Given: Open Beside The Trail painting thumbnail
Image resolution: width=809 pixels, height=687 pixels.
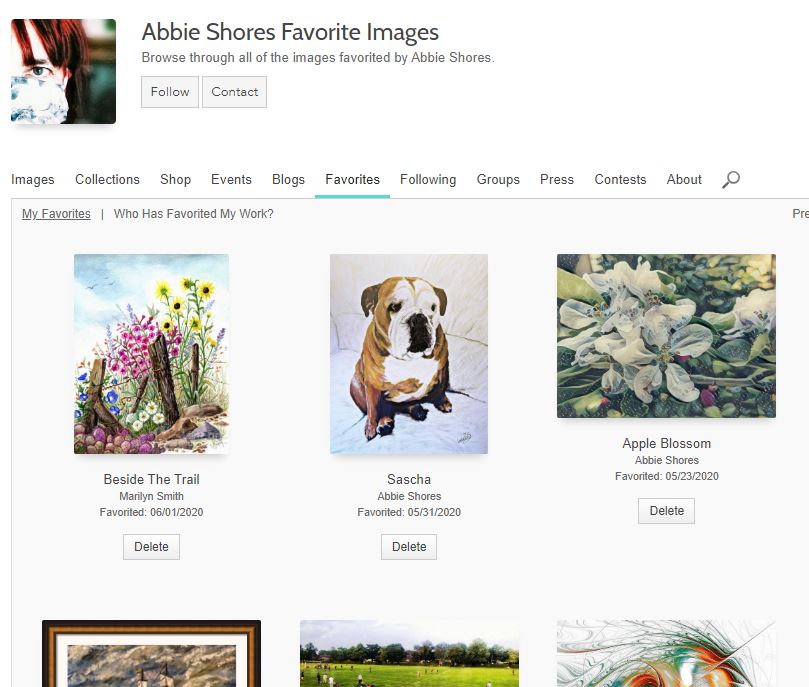Looking at the screenshot, I should [x=151, y=354].
